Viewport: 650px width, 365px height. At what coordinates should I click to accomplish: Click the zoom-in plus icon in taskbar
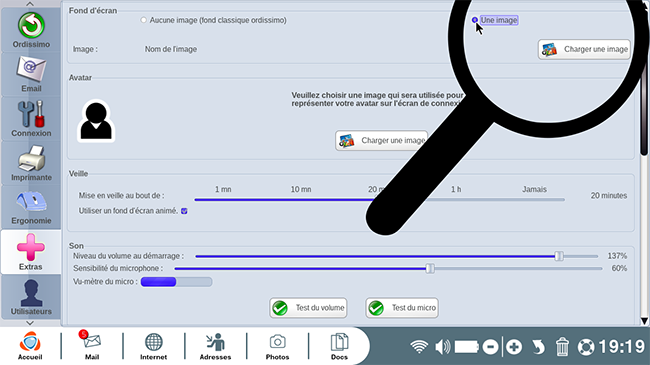pos(514,347)
